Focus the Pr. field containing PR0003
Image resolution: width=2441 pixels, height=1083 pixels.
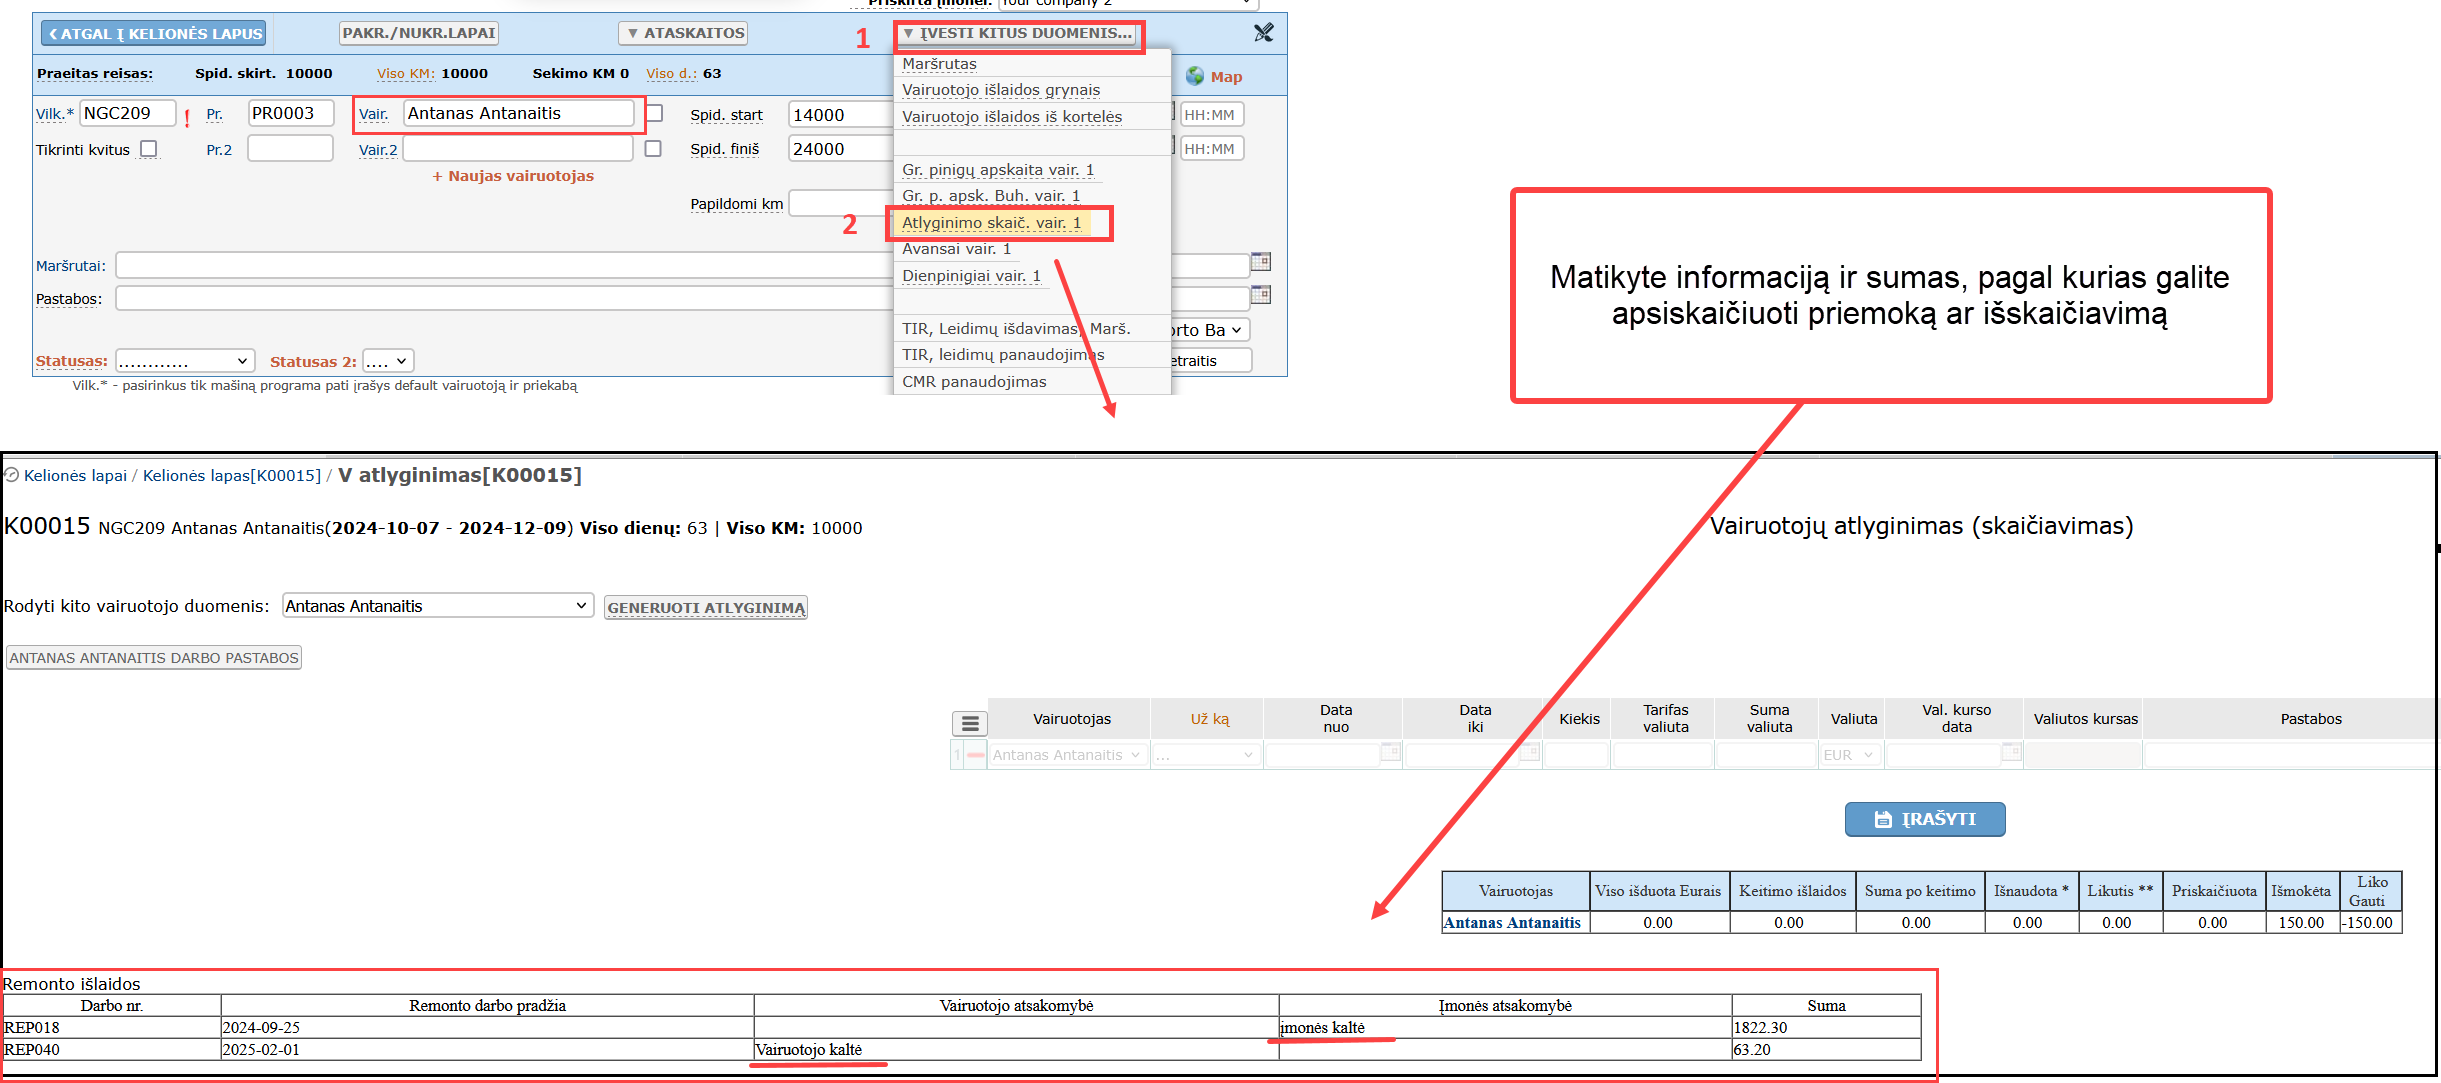[290, 113]
